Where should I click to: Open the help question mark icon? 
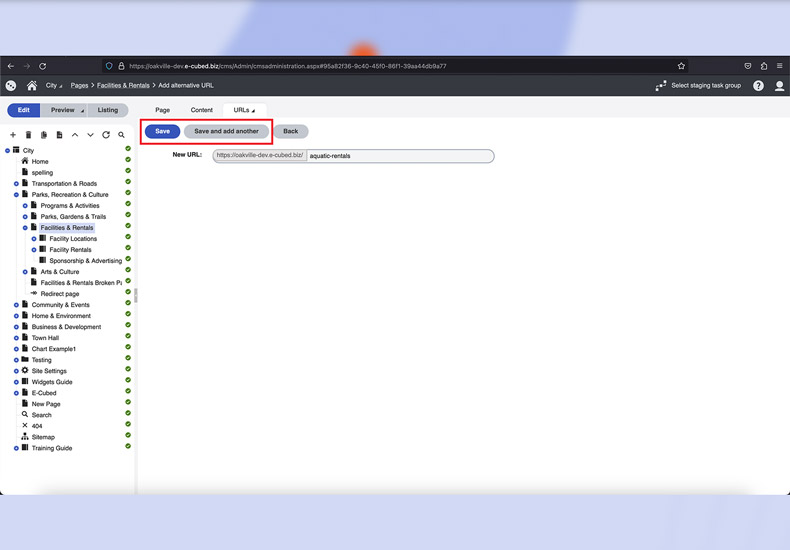(759, 86)
